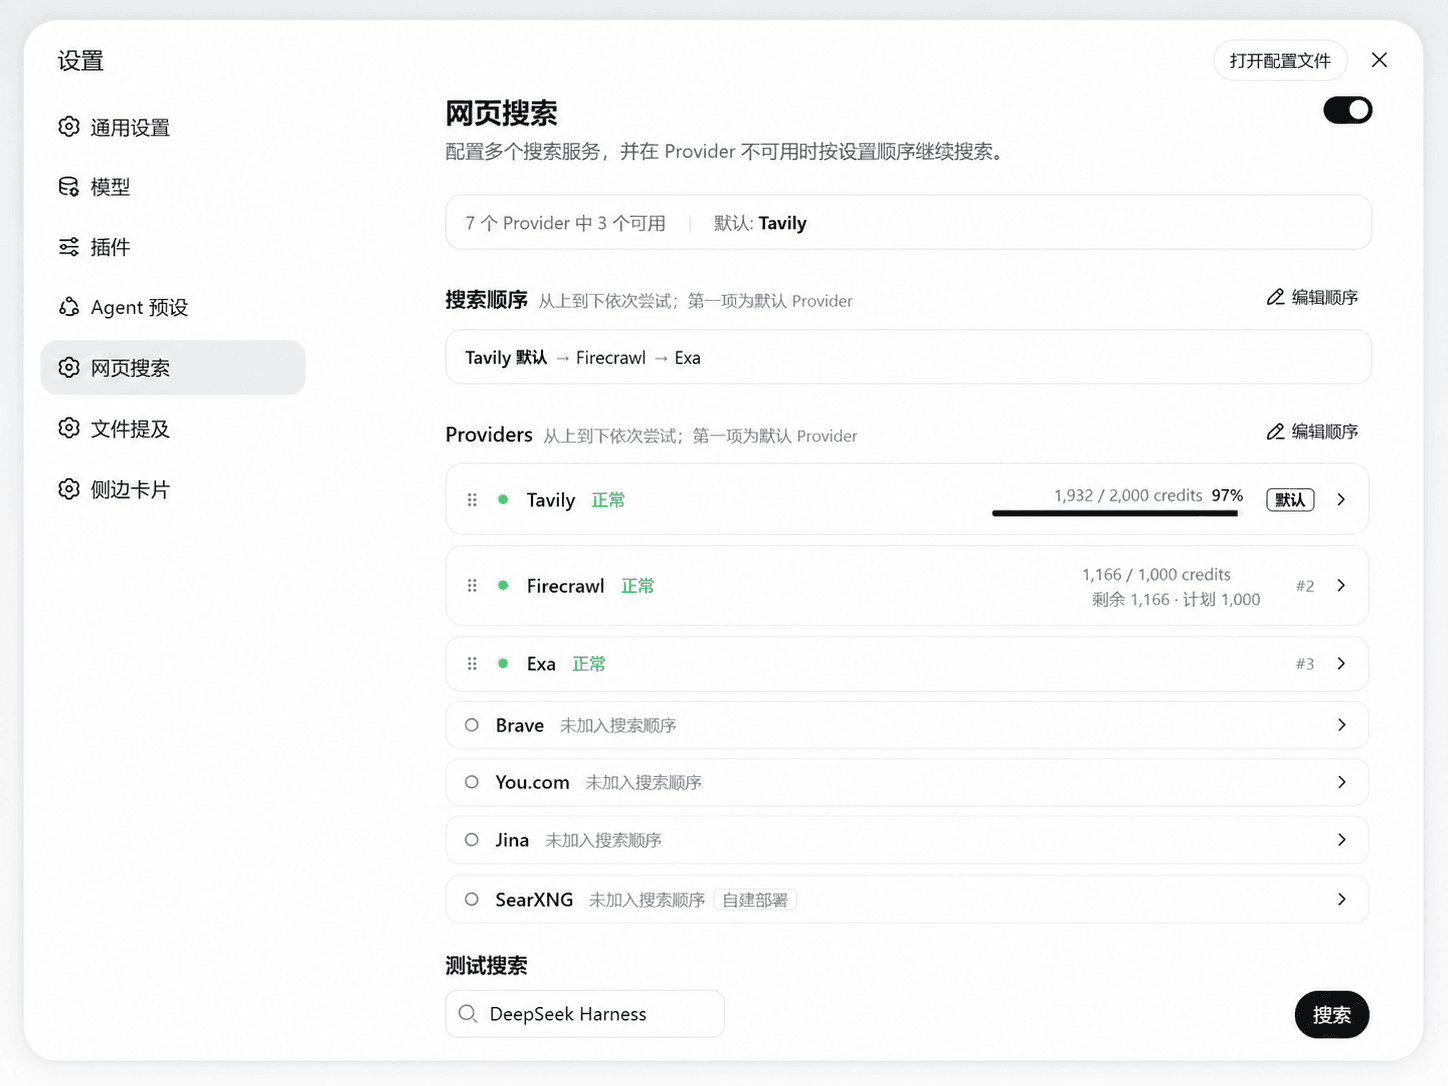Click 编辑顺序 next to Providers
Viewport: 1448px width, 1086px height.
[1312, 431]
